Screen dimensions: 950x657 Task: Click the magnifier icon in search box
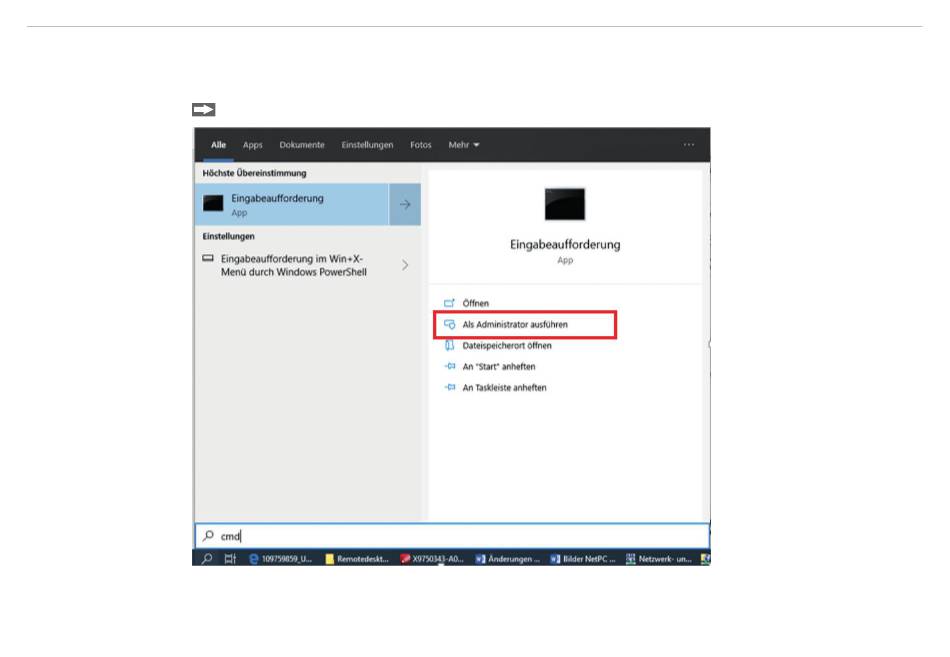[208, 535]
